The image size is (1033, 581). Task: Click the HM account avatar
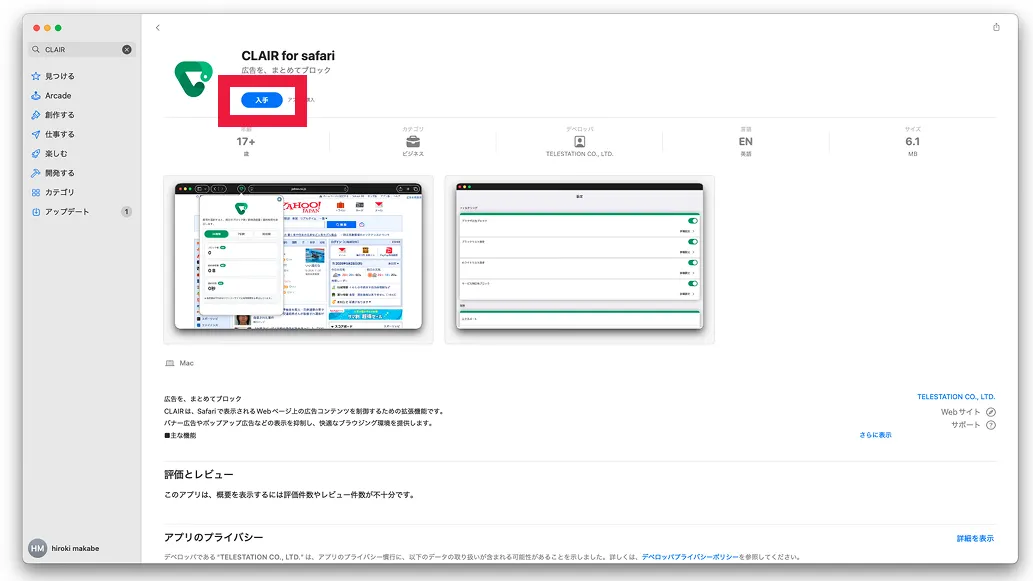(x=38, y=548)
